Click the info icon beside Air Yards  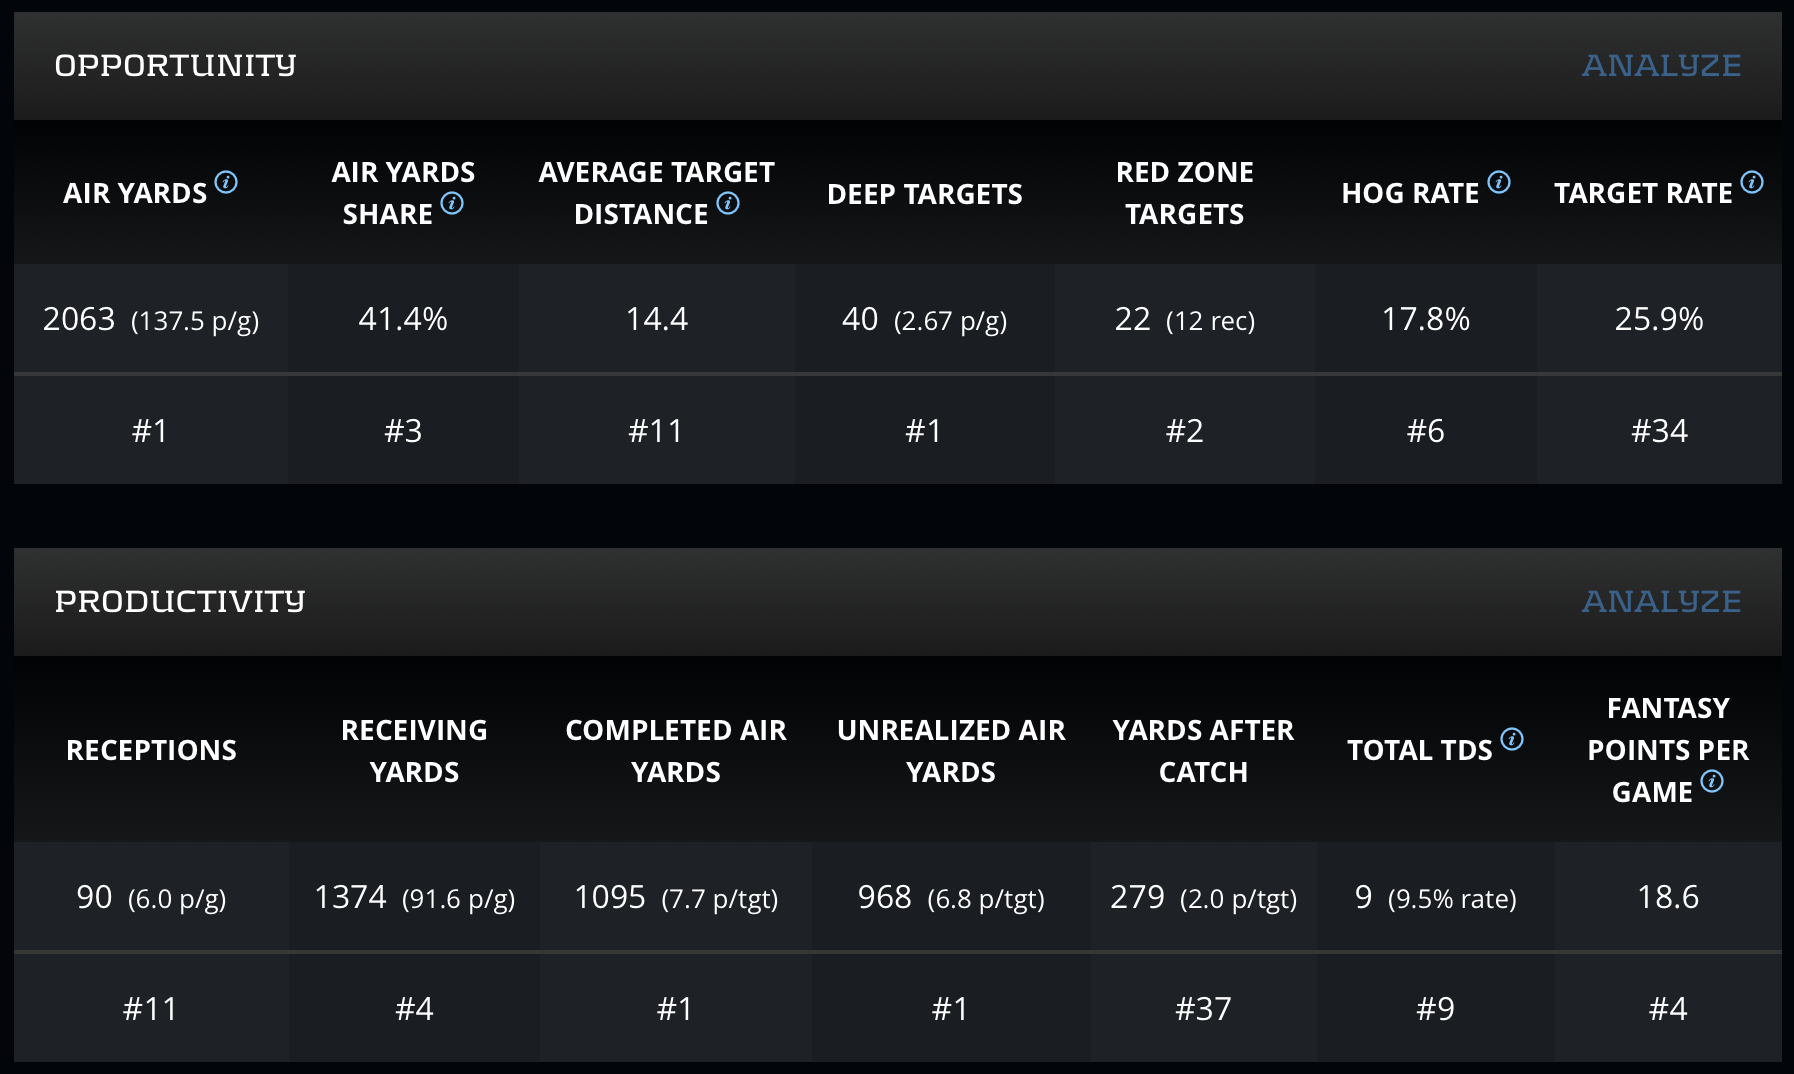point(227,182)
